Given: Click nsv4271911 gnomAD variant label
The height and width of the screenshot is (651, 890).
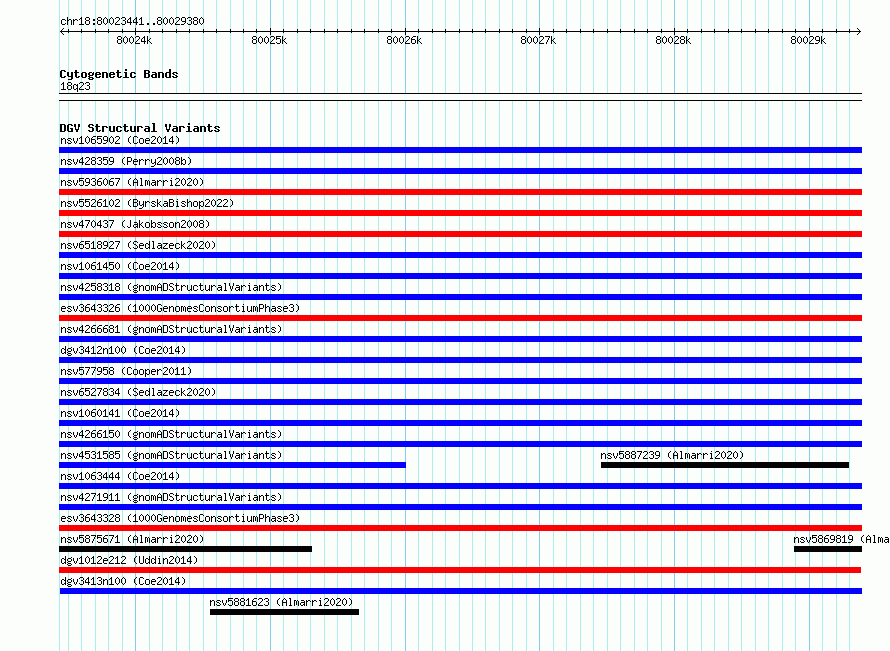Looking at the screenshot, I should [171, 497].
